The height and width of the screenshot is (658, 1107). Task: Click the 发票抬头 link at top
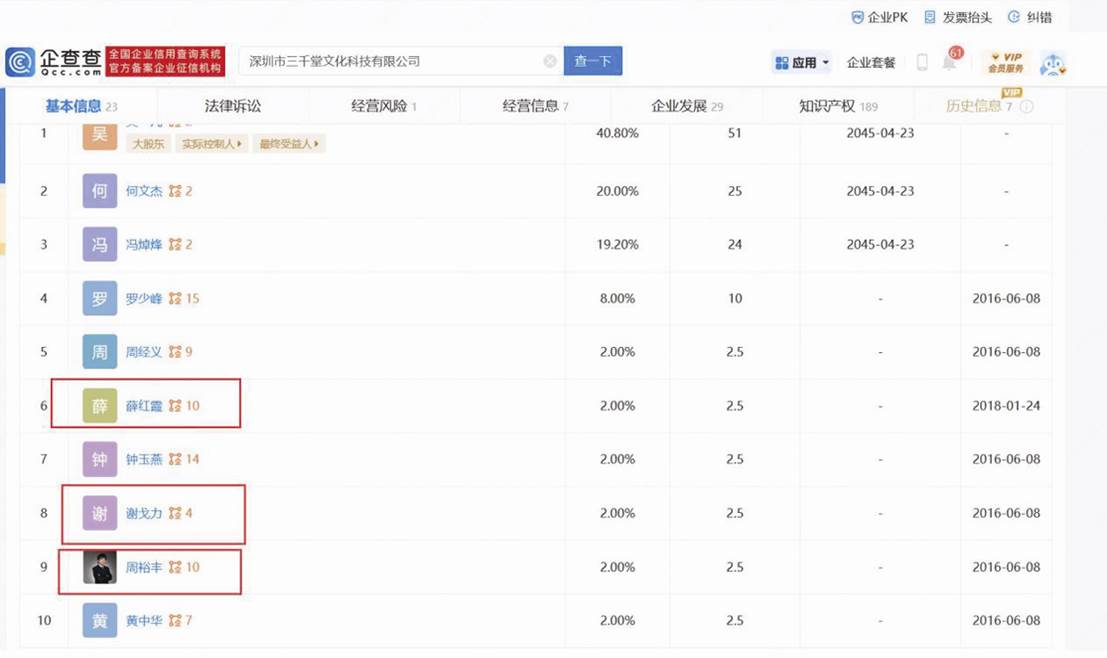tap(958, 17)
